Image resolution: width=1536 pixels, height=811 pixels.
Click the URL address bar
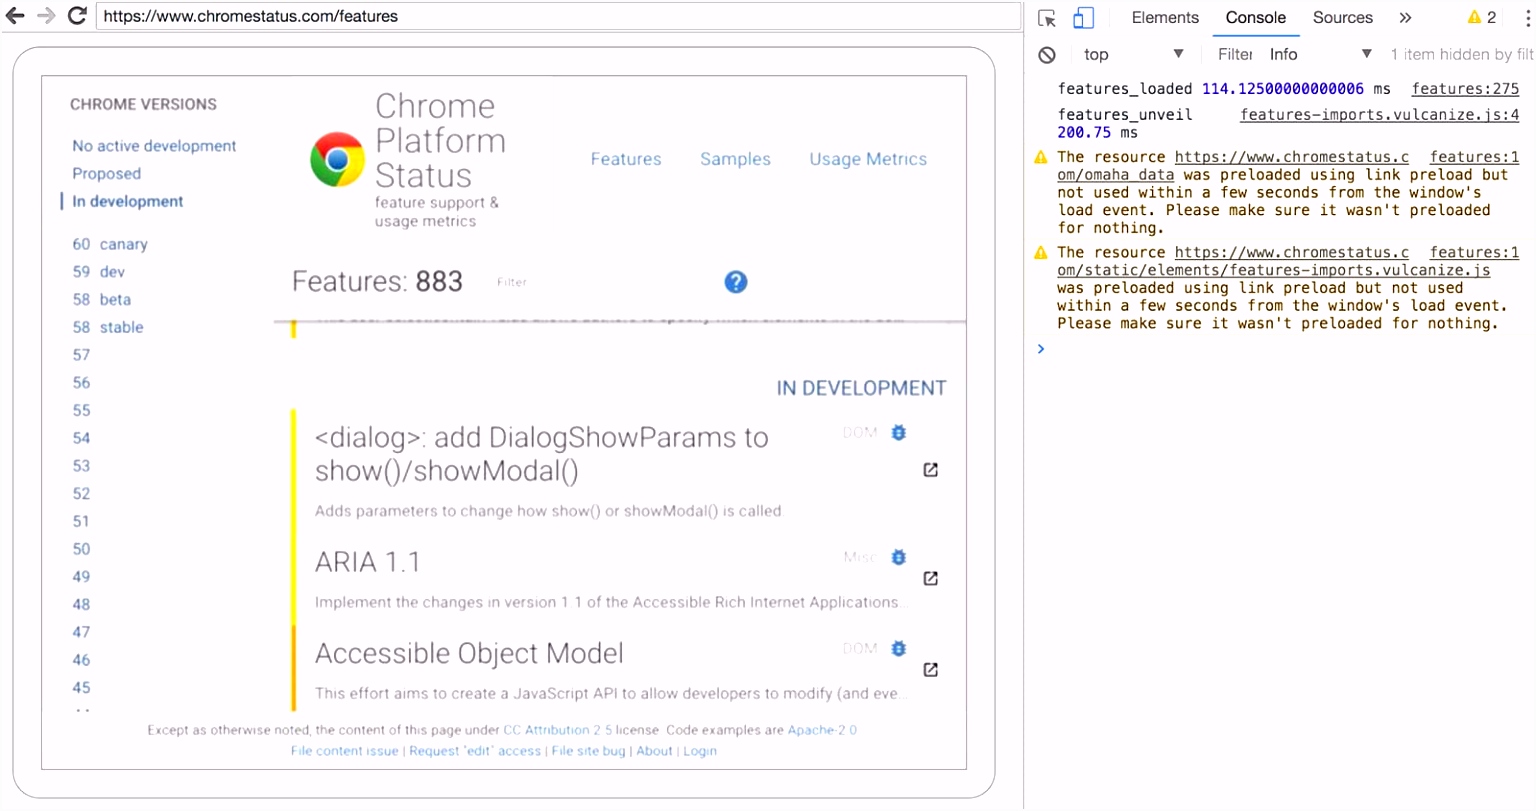[x=558, y=16]
